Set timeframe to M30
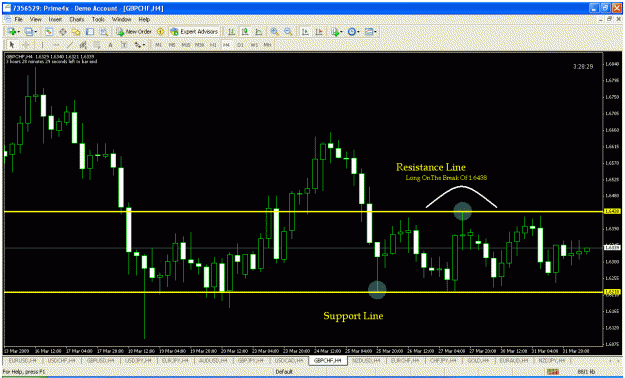This screenshot has width=625, height=378. coord(200,45)
